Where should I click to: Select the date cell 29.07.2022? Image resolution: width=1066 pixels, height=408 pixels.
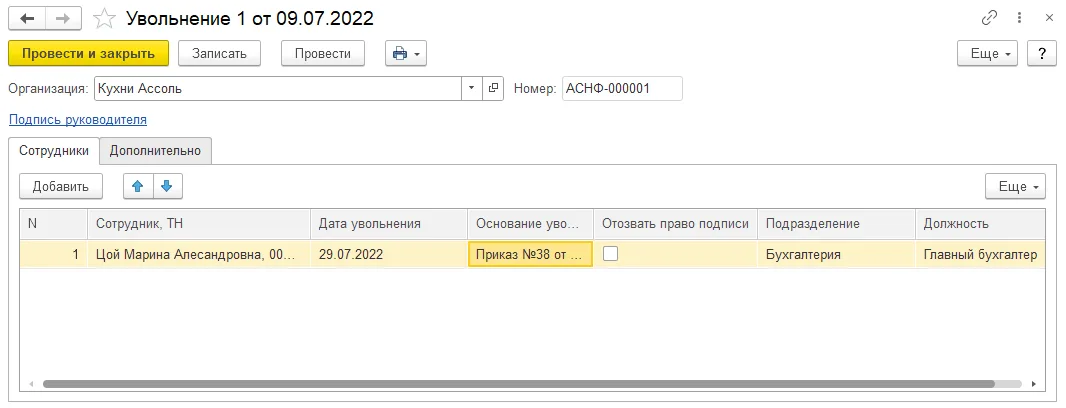389,255
